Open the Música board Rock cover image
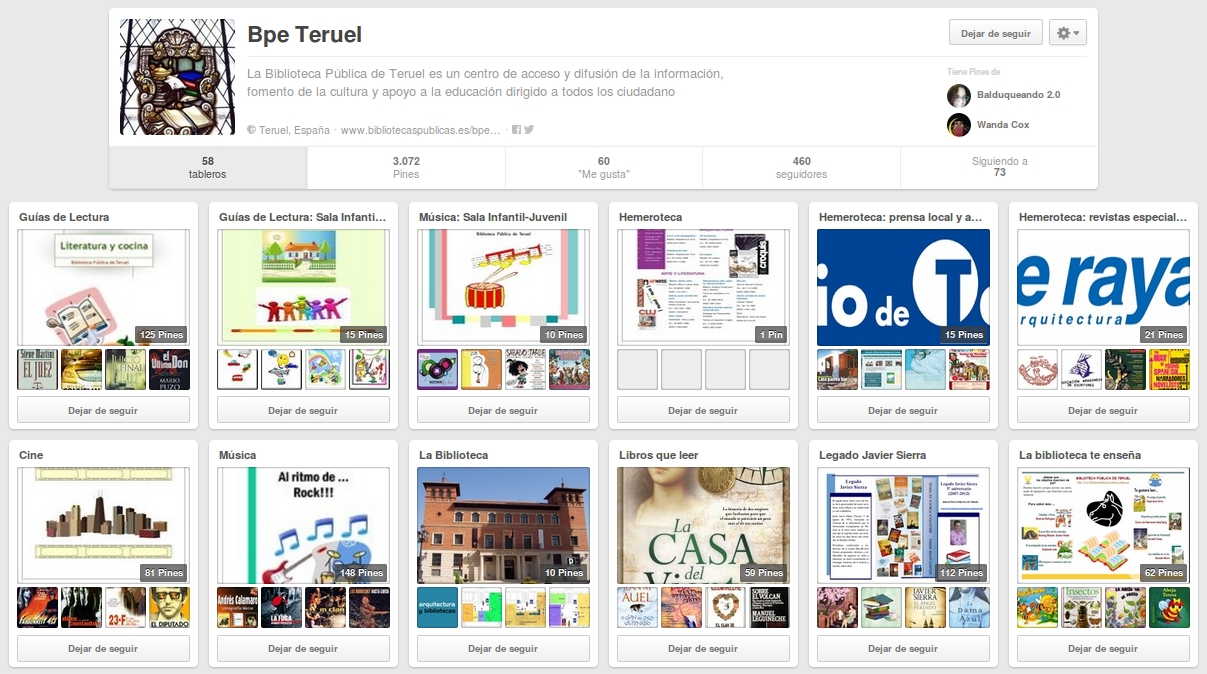The width and height of the screenshot is (1207, 674). point(303,525)
